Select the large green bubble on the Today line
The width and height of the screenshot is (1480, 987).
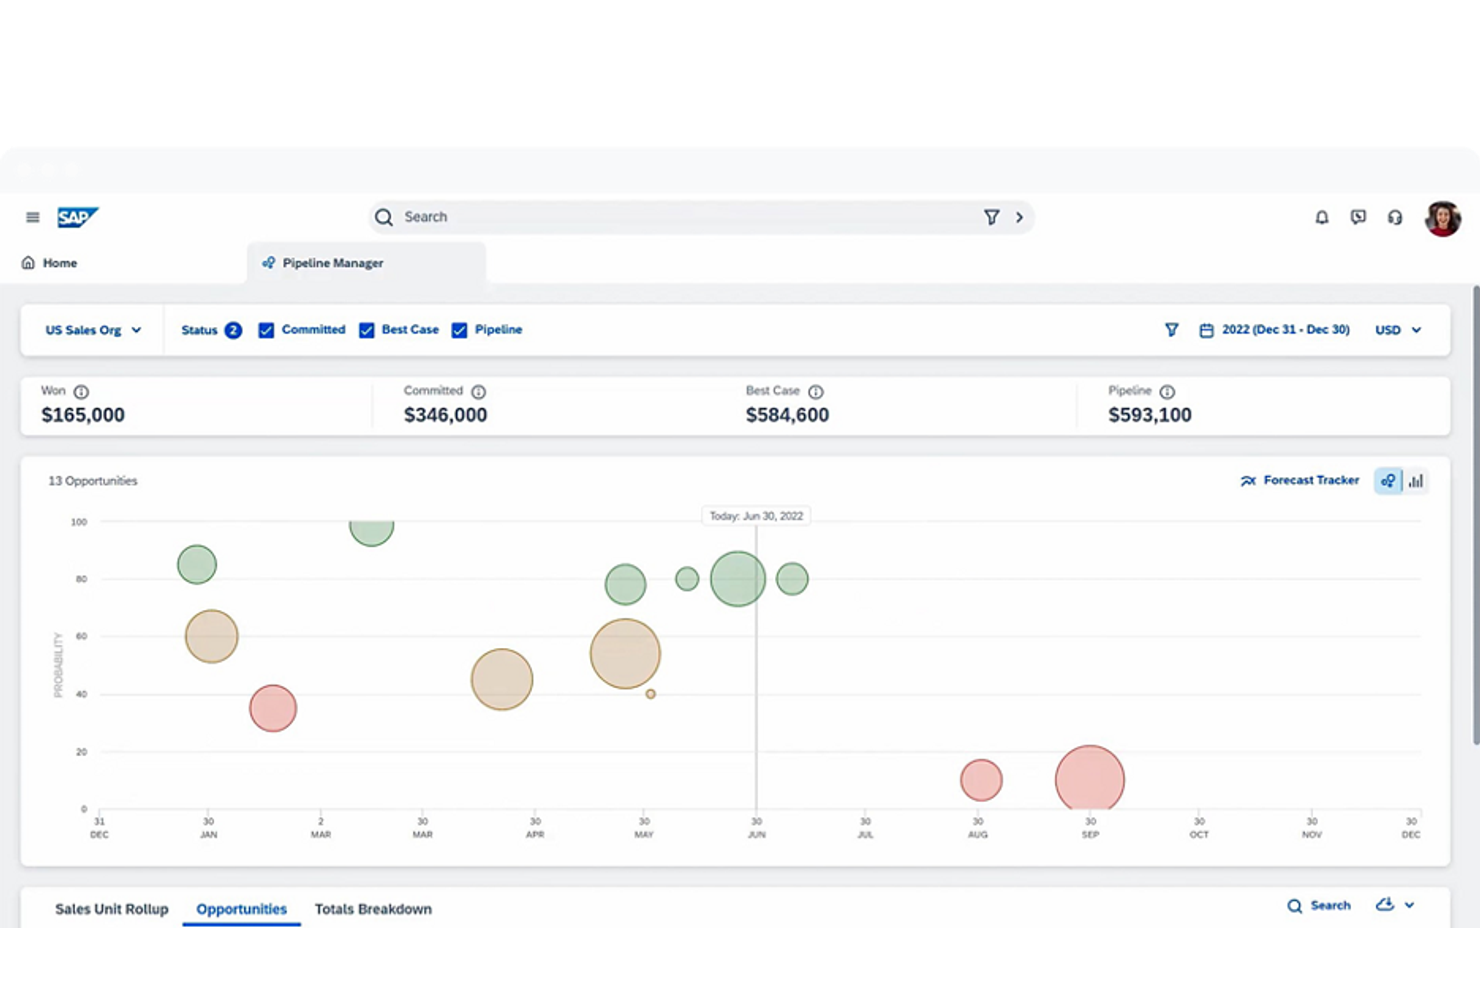tap(738, 579)
